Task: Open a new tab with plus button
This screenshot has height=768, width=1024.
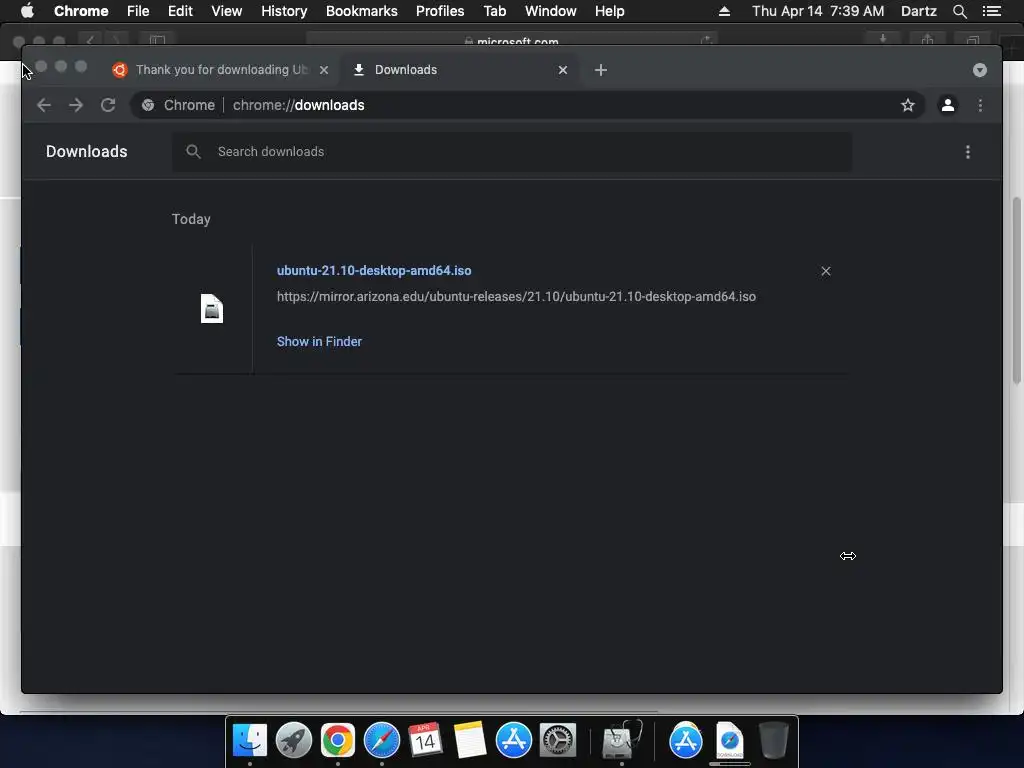Action: click(601, 70)
